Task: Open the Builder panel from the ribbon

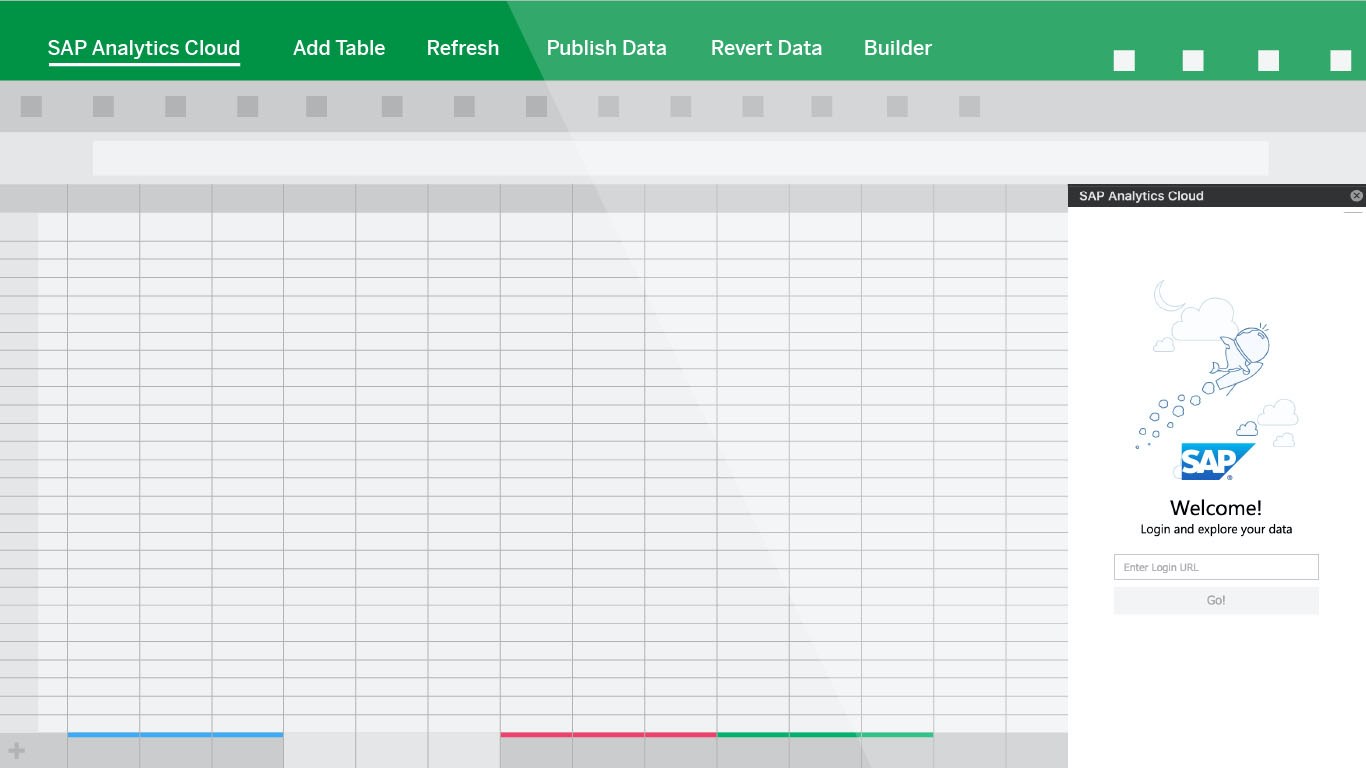Action: tap(898, 48)
